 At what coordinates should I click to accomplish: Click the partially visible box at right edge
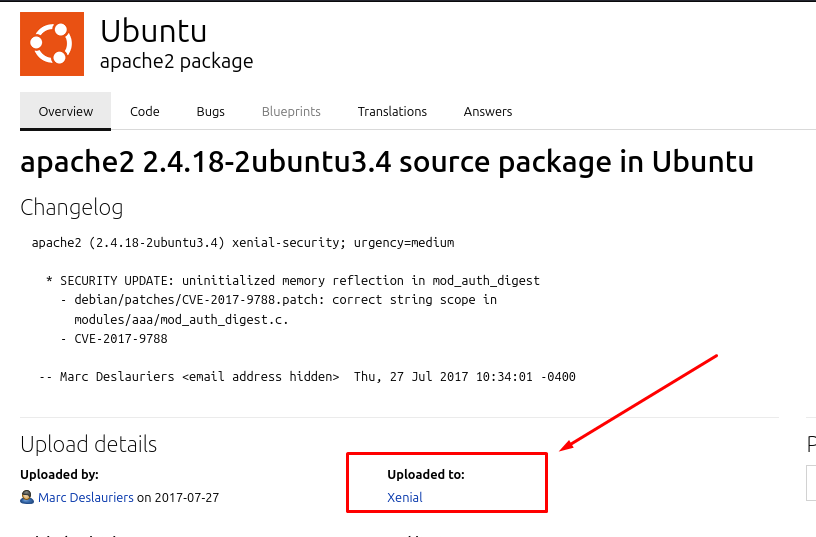[x=811, y=482]
